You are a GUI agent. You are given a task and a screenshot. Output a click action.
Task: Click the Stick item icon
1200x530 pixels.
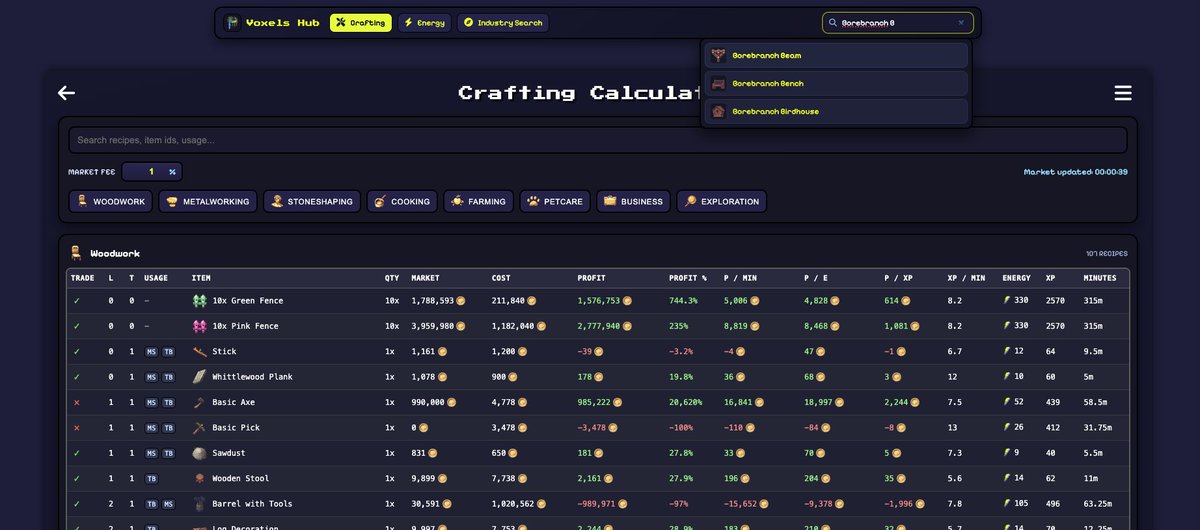click(199, 351)
